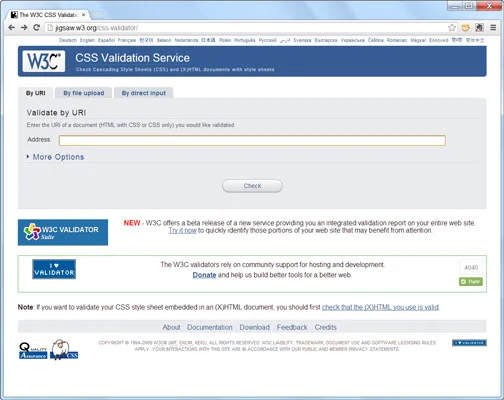
Task: Switch to the By URI tab
Action: [36, 93]
